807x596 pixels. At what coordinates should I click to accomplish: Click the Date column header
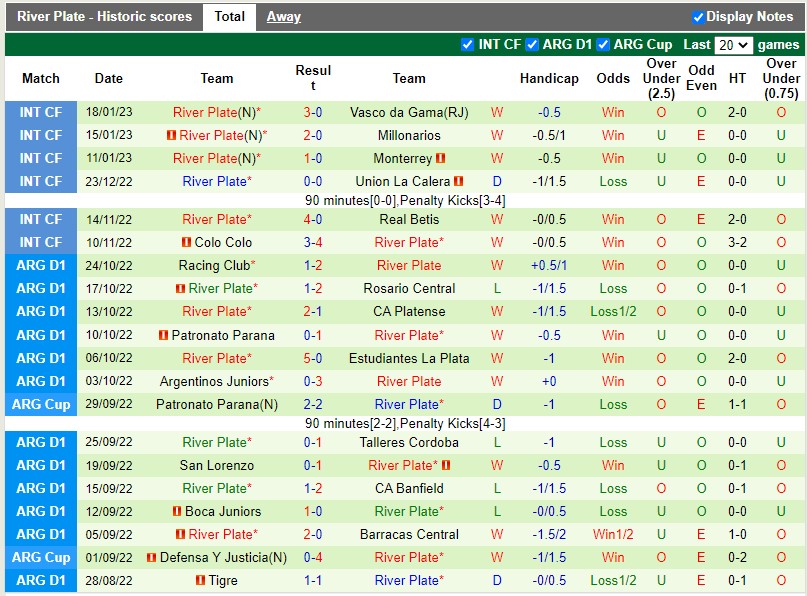point(109,78)
